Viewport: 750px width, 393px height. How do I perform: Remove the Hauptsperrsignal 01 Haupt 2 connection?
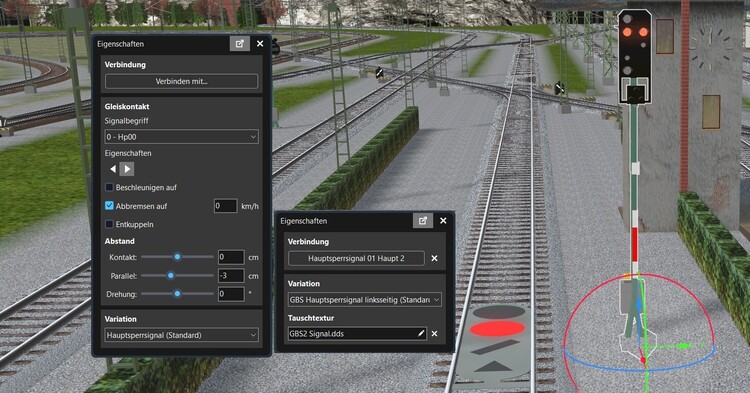tap(434, 258)
